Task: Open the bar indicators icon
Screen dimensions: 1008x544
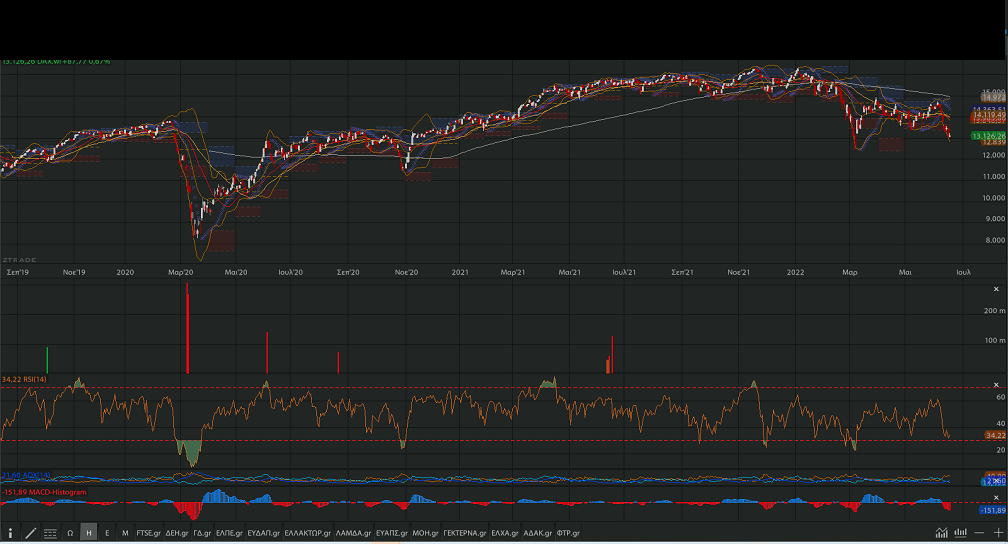Action: pyautogui.click(x=960, y=533)
